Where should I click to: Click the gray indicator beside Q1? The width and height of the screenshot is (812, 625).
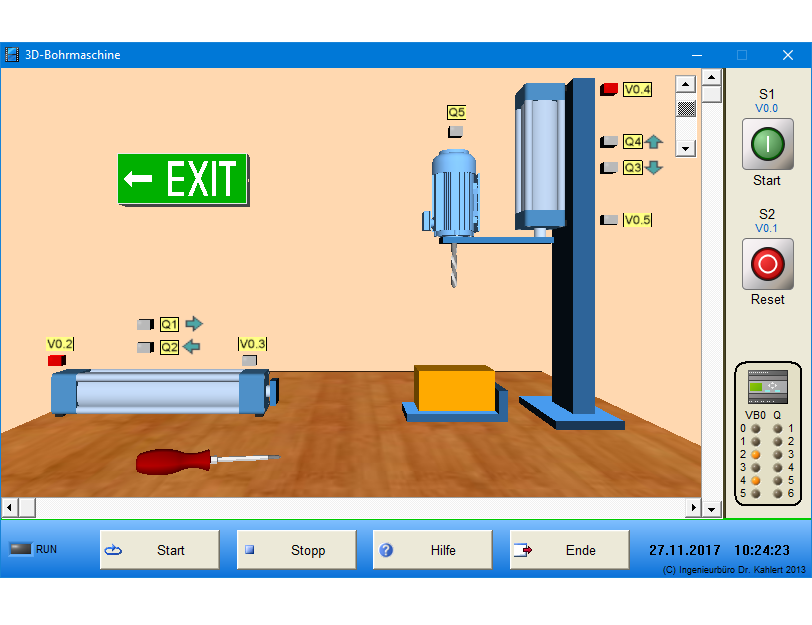pyautogui.click(x=146, y=324)
